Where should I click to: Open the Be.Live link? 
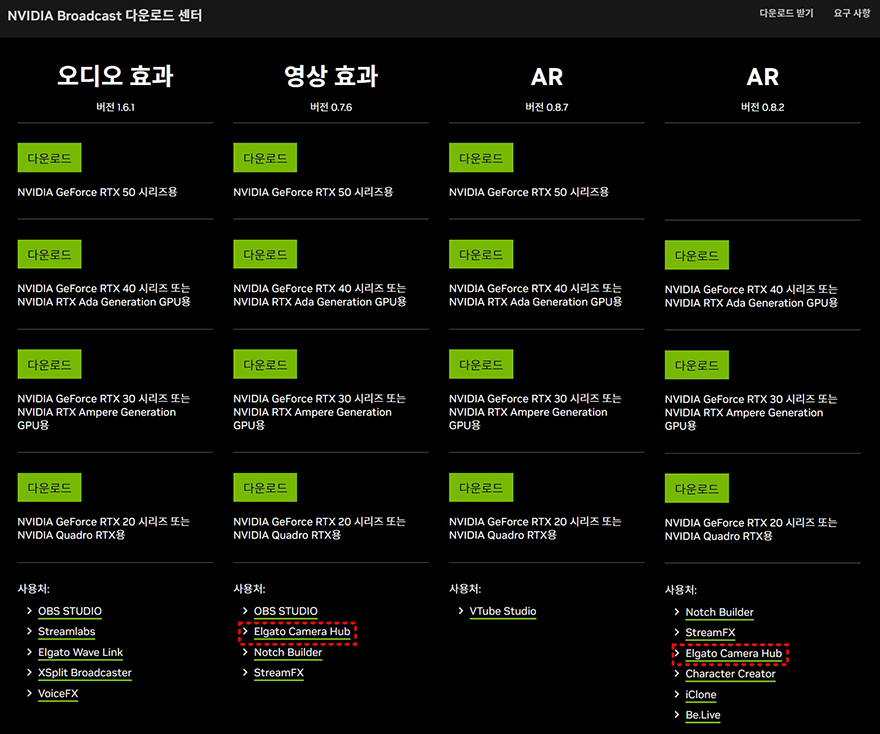(703, 715)
